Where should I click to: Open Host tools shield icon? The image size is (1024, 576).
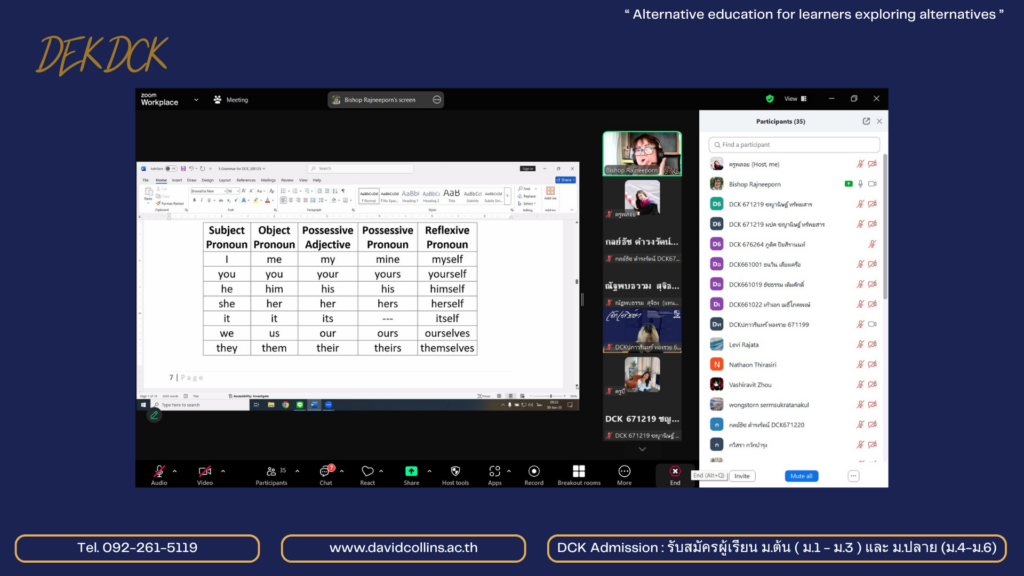(x=455, y=471)
